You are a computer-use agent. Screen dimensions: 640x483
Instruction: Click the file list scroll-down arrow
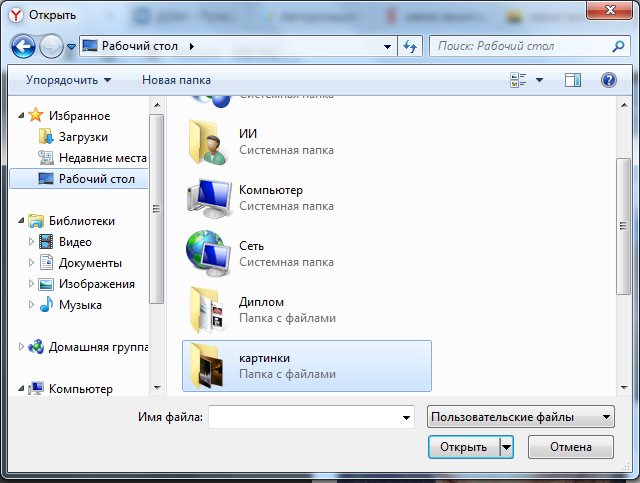tap(624, 387)
